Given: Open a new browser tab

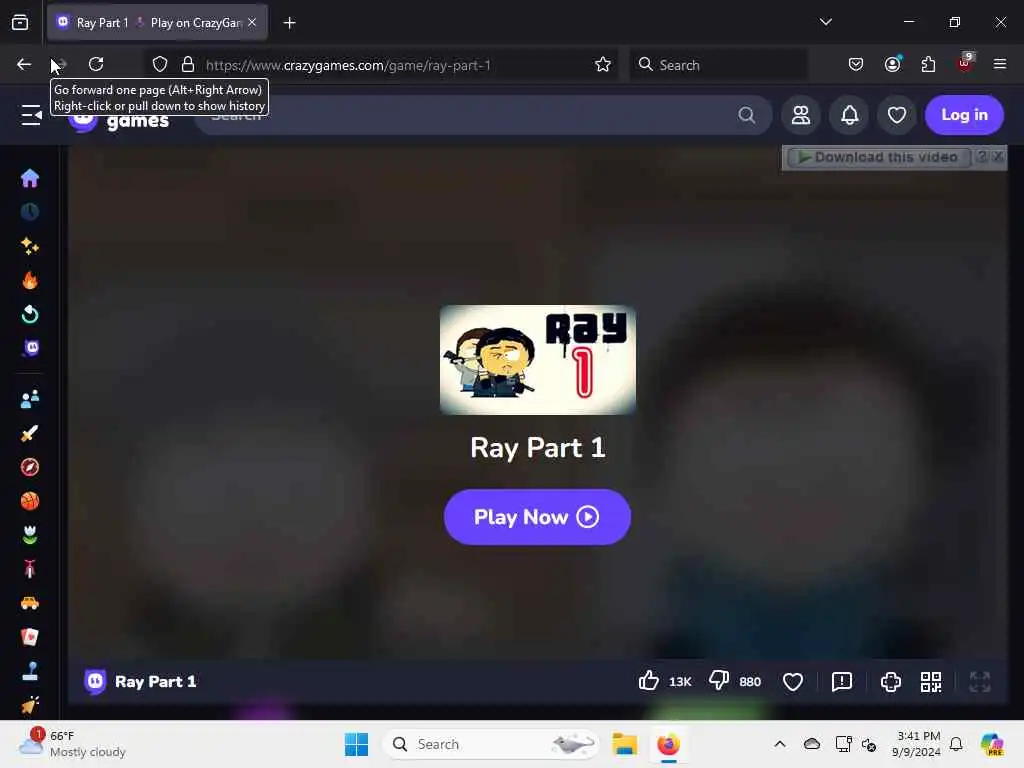Looking at the screenshot, I should point(289,23).
